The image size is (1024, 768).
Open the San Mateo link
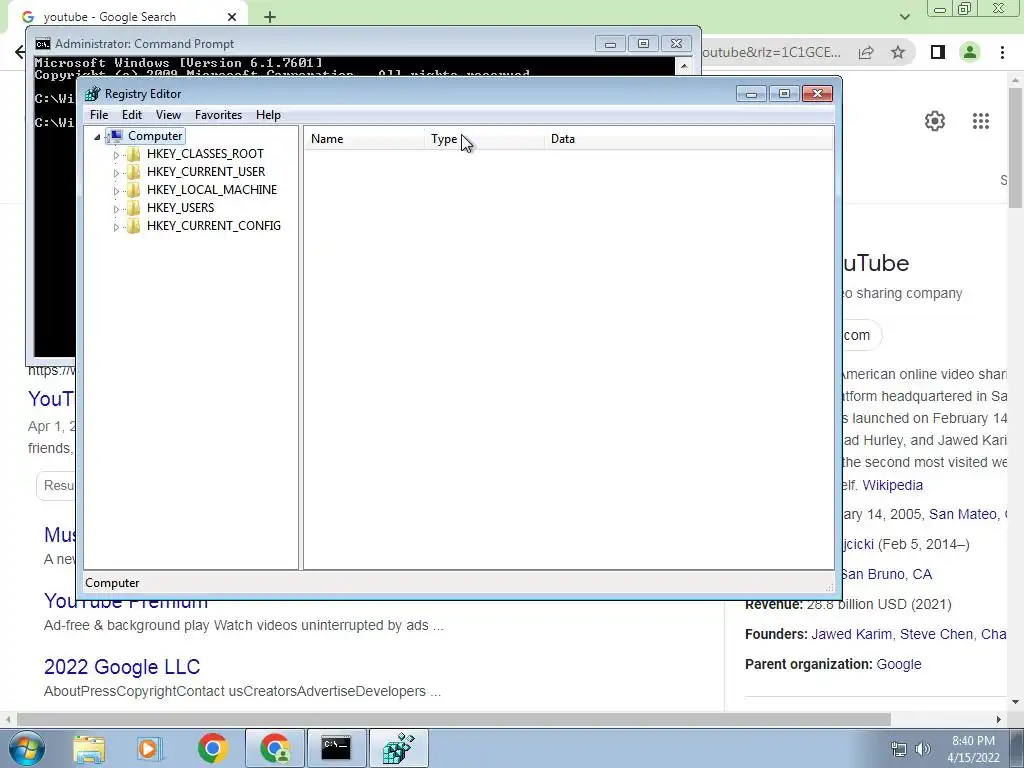963,514
